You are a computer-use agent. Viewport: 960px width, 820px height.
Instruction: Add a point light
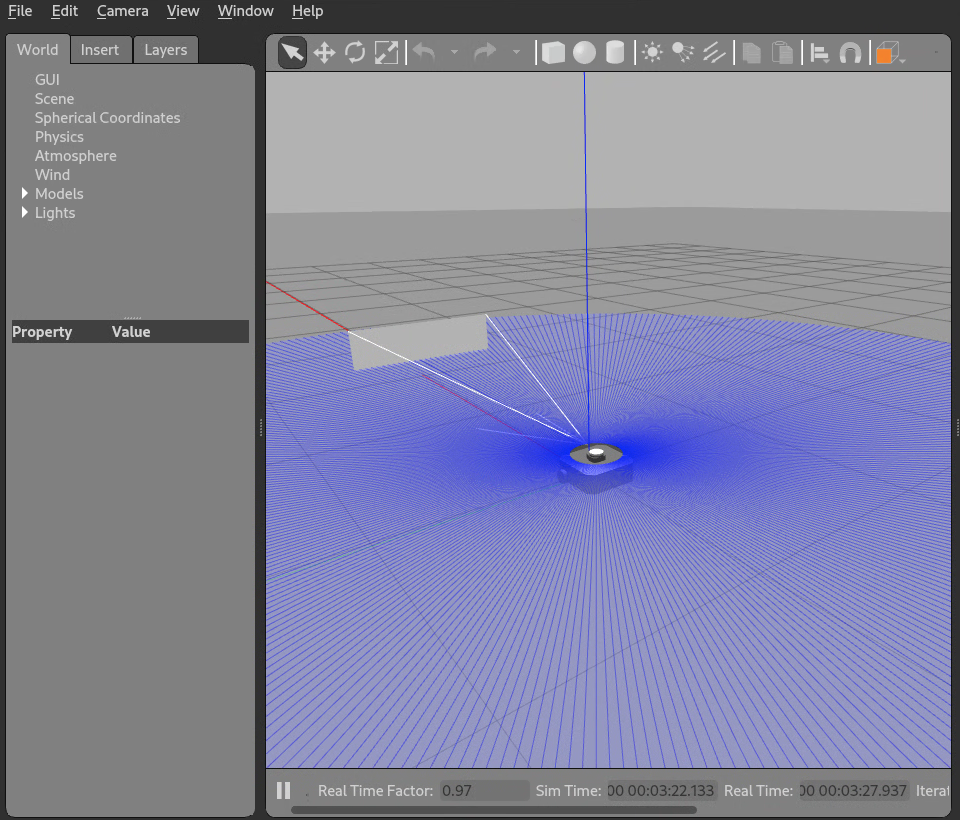point(652,52)
